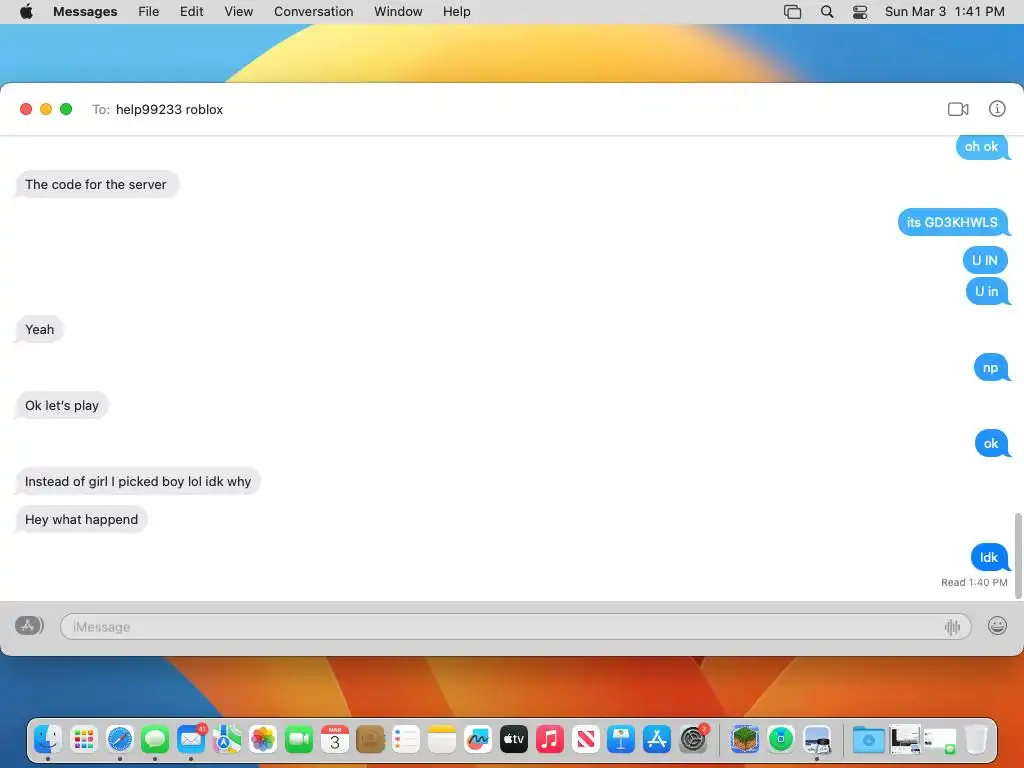Open the Conversation menu
Screen dimensions: 1024x768
313,12
